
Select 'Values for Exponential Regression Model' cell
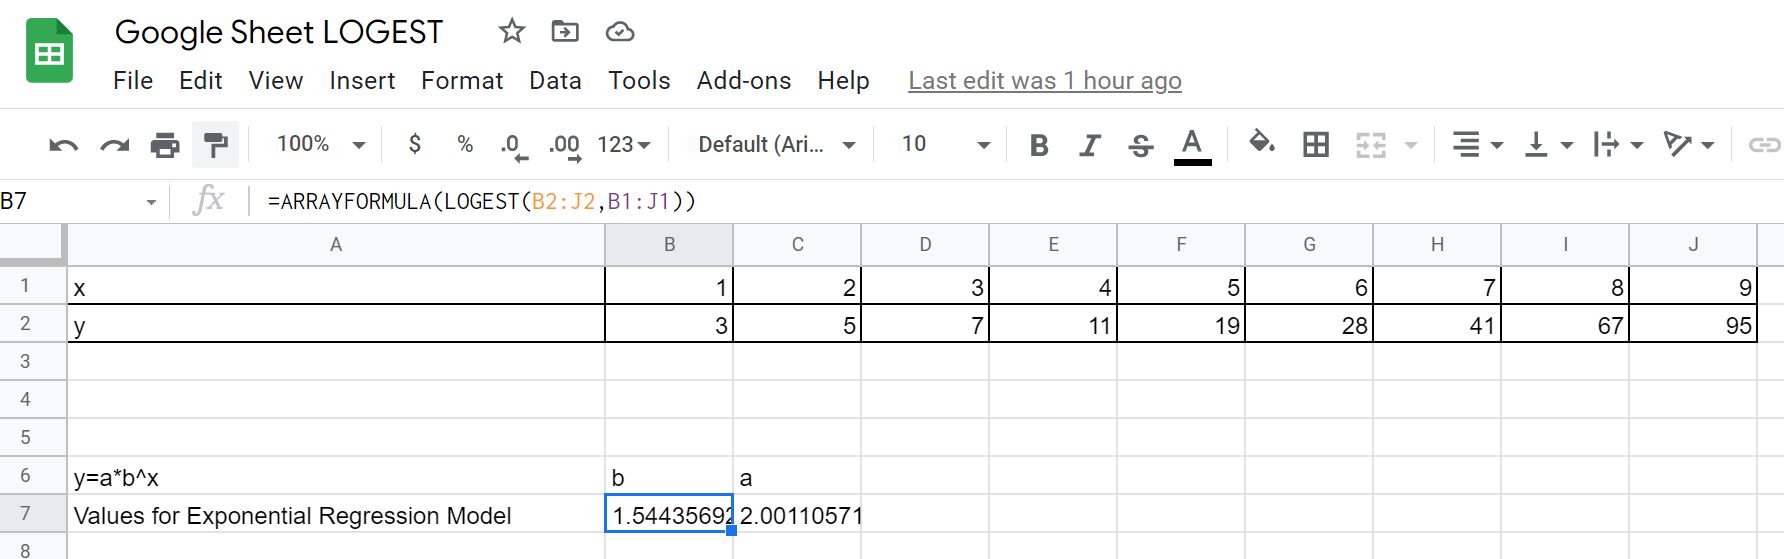coord(336,514)
